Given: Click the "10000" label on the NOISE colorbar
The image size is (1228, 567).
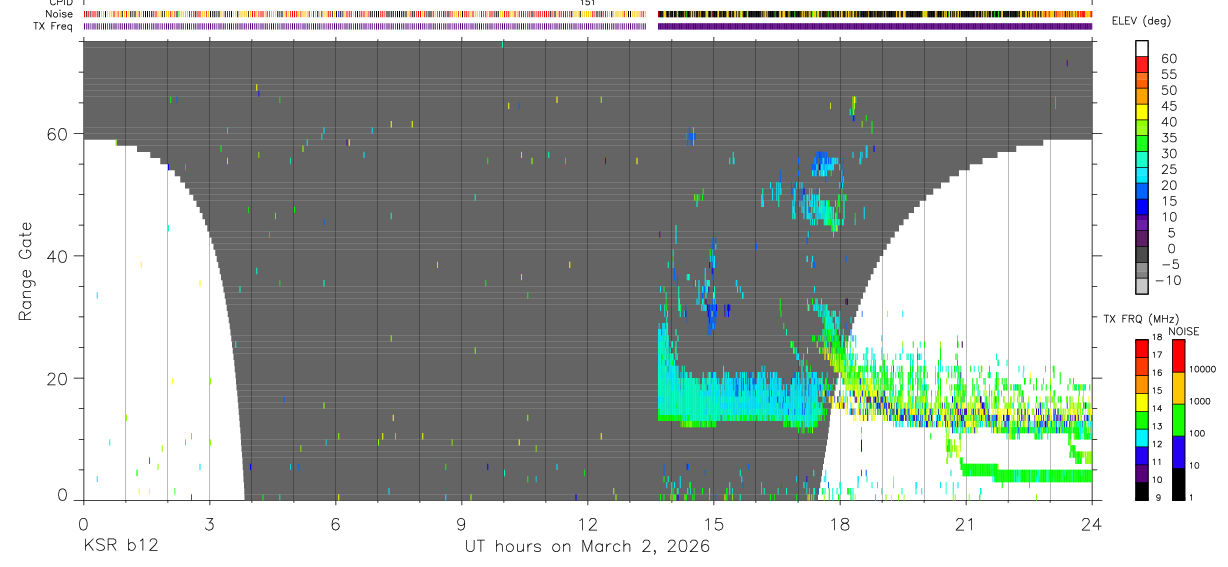Looking at the screenshot, I should (x=1203, y=369).
